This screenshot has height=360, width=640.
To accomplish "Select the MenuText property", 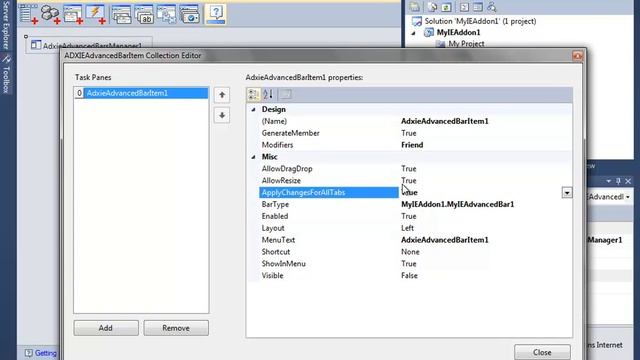I will (x=278, y=240).
